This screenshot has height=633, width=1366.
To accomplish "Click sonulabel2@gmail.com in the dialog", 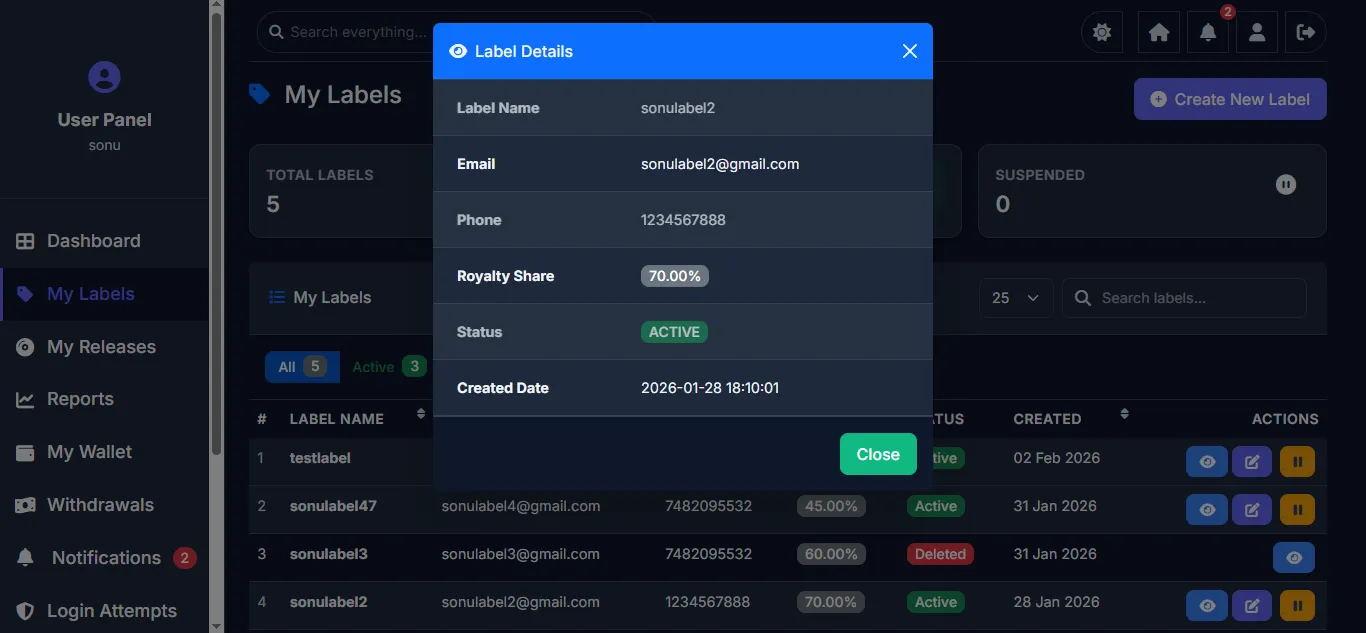I will coord(720,164).
